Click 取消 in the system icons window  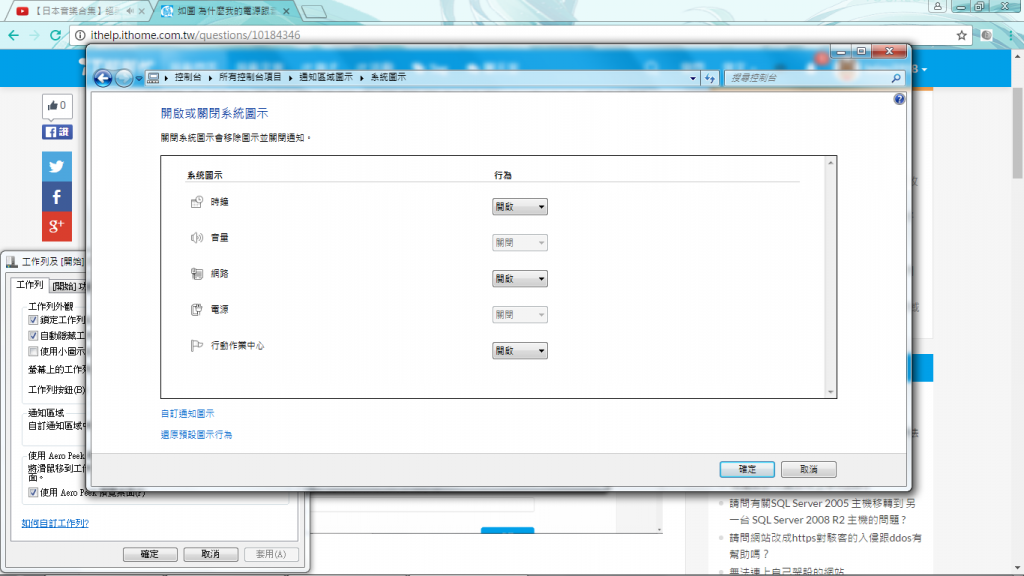click(808, 469)
